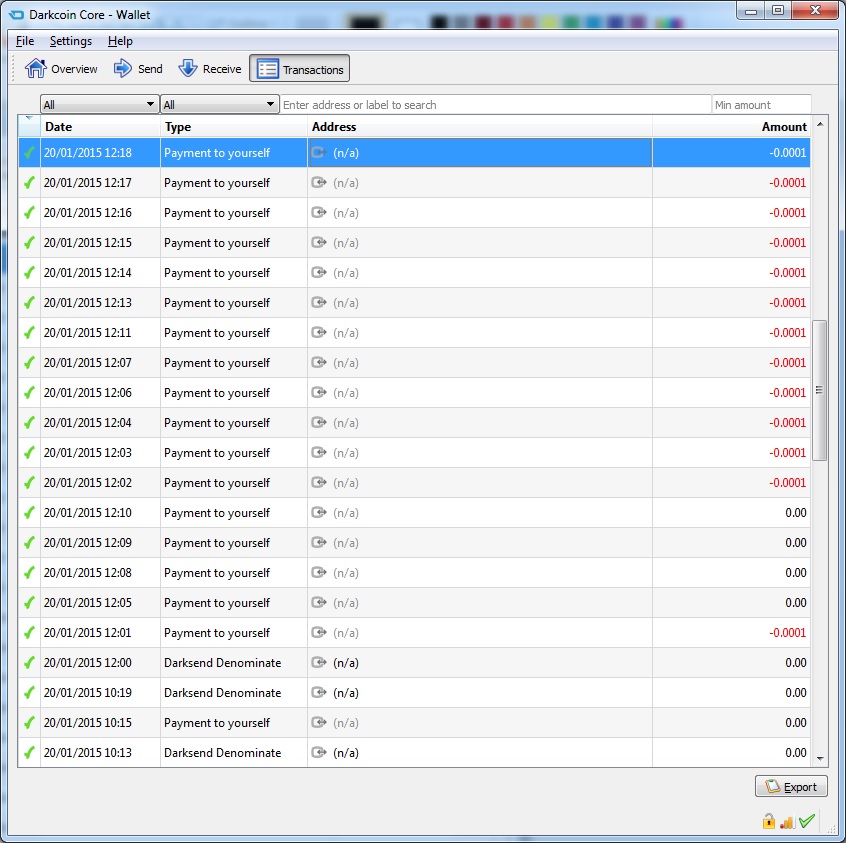Image resolution: width=846 pixels, height=843 pixels.
Task: Click the confirmed checkmark for 12:15 transaction
Action: pyautogui.click(x=30, y=243)
